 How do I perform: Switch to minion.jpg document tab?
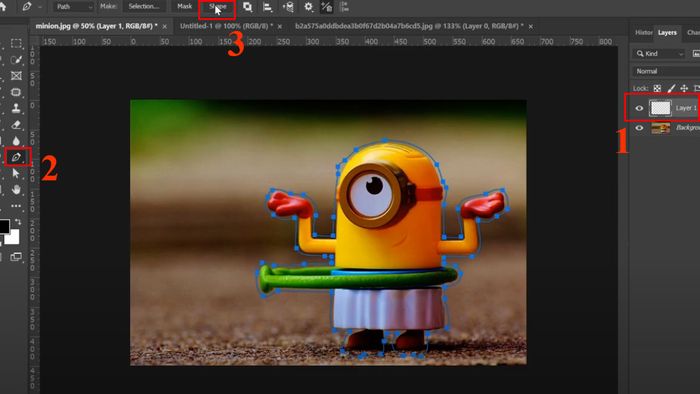tap(96, 26)
